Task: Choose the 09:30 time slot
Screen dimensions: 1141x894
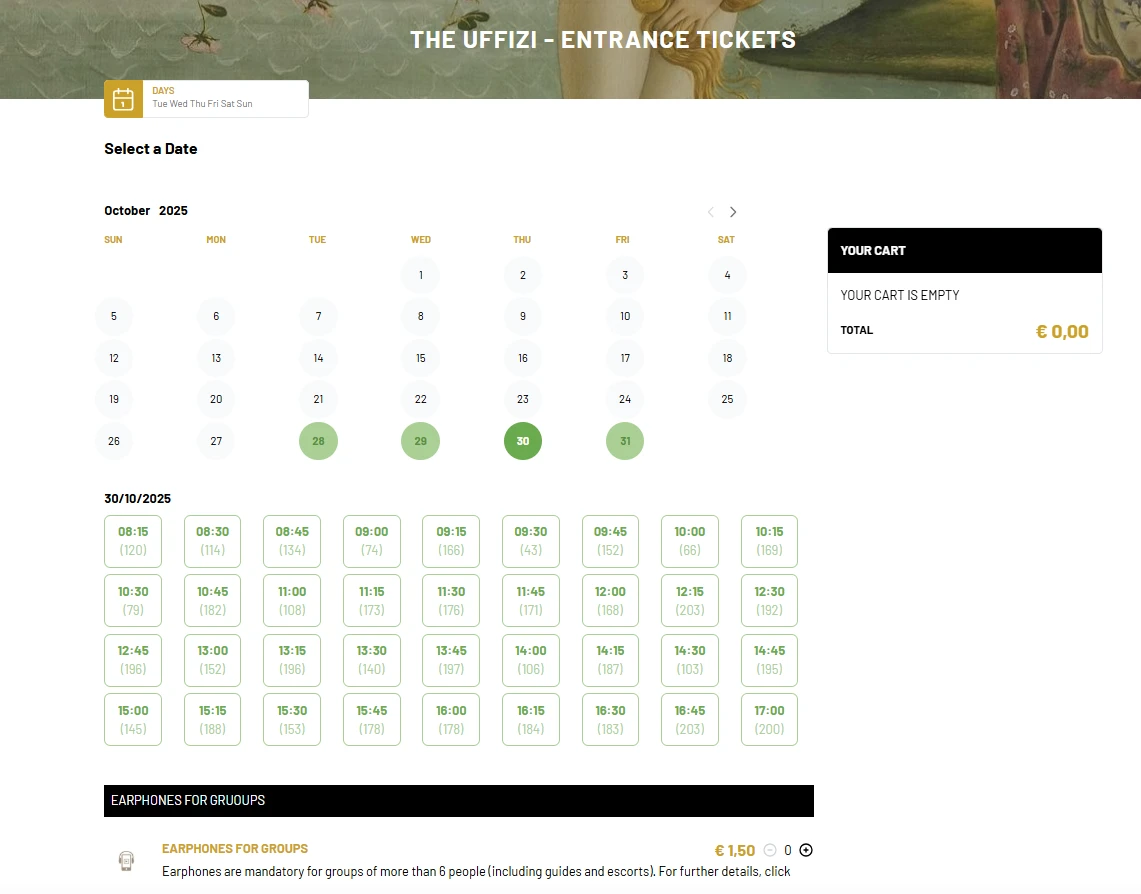Action: pos(530,541)
